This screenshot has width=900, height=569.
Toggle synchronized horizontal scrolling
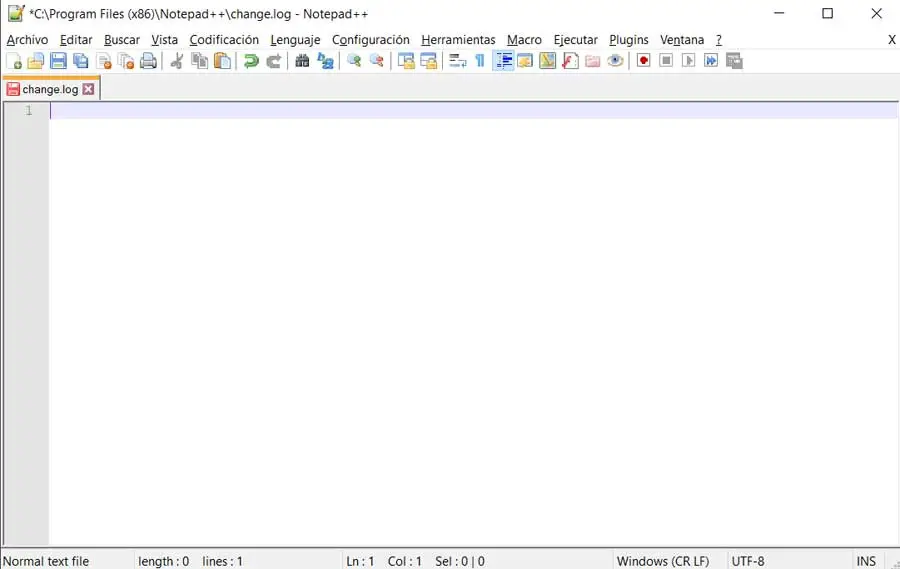pos(428,61)
